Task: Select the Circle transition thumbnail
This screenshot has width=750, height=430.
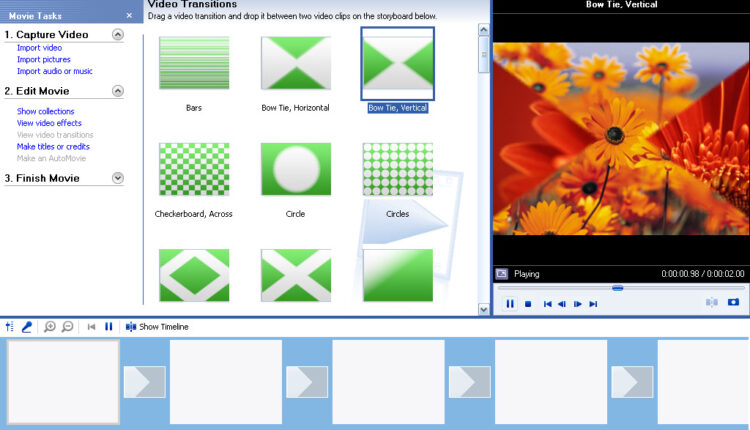Action: click(295, 170)
